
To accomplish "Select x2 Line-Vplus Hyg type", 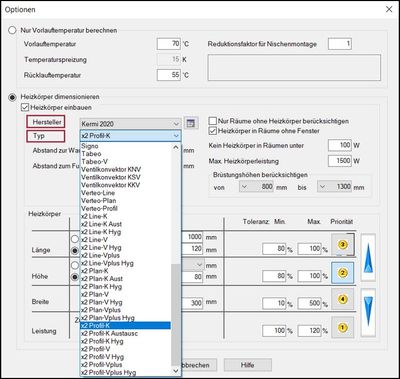I will click(125, 263).
